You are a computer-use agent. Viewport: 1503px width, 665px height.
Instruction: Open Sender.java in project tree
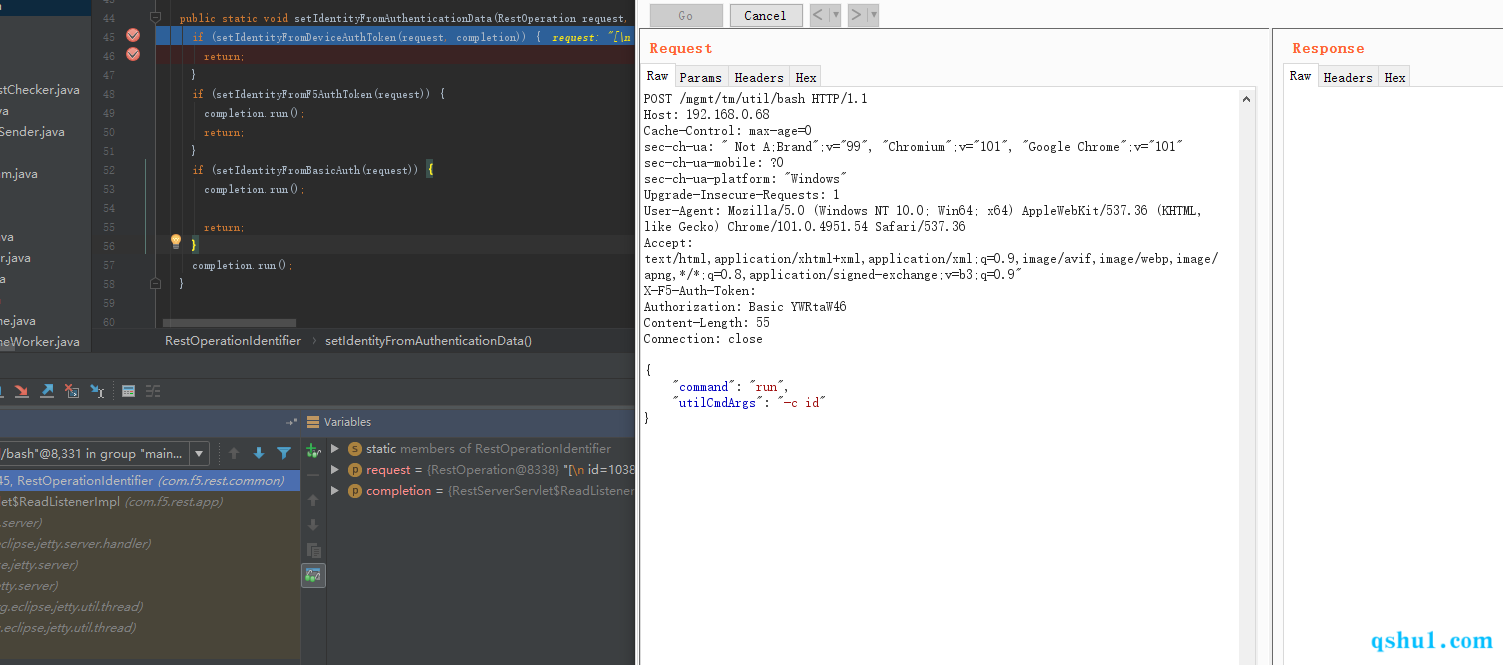[32, 132]
